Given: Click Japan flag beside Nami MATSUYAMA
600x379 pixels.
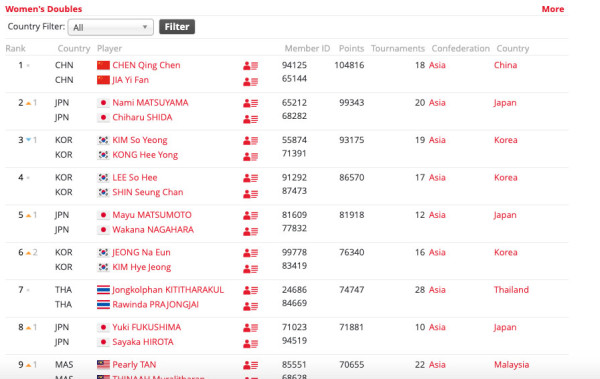Looking at the screenshot, I should 103,103.
